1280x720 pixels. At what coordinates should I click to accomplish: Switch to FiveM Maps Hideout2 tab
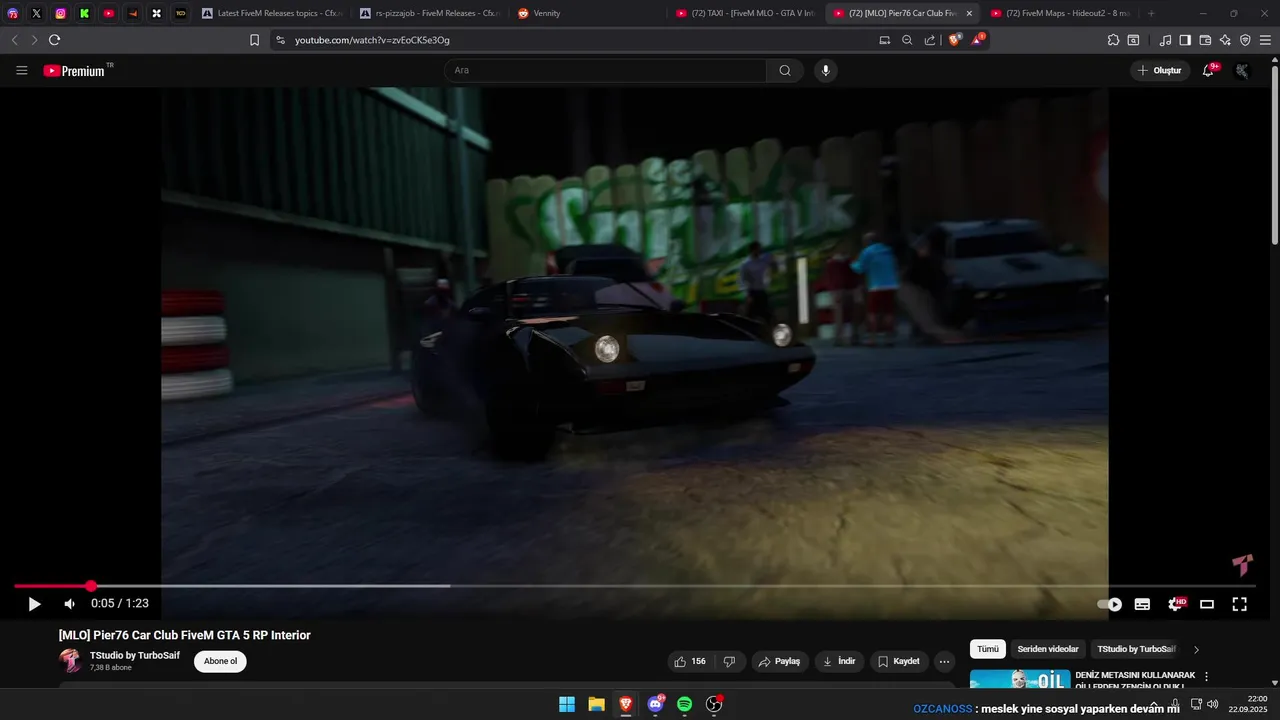tap(1062, 13)
